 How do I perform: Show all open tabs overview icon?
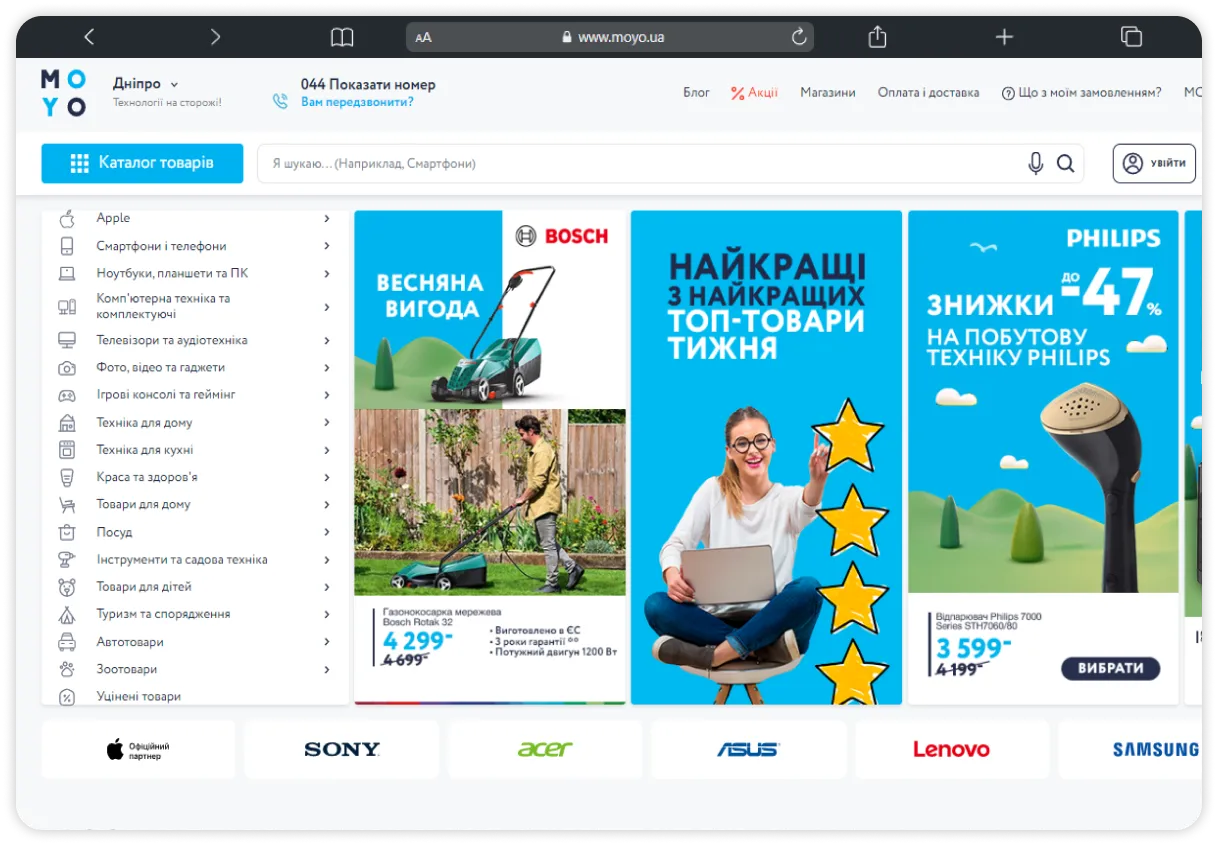tap(1131, 37)
